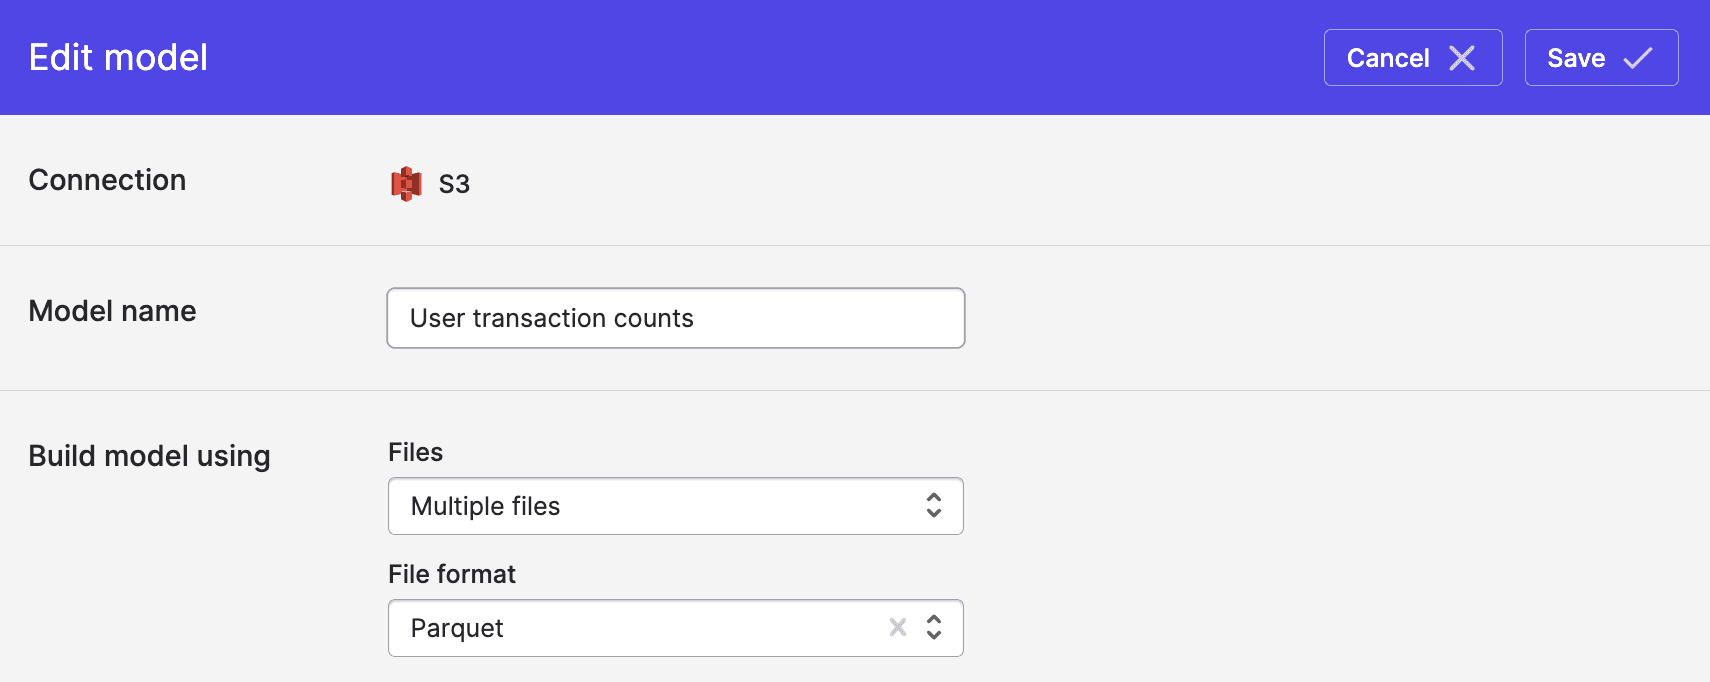Click the Cancel button text
1710x682 pixels.
pos(1388,58)
